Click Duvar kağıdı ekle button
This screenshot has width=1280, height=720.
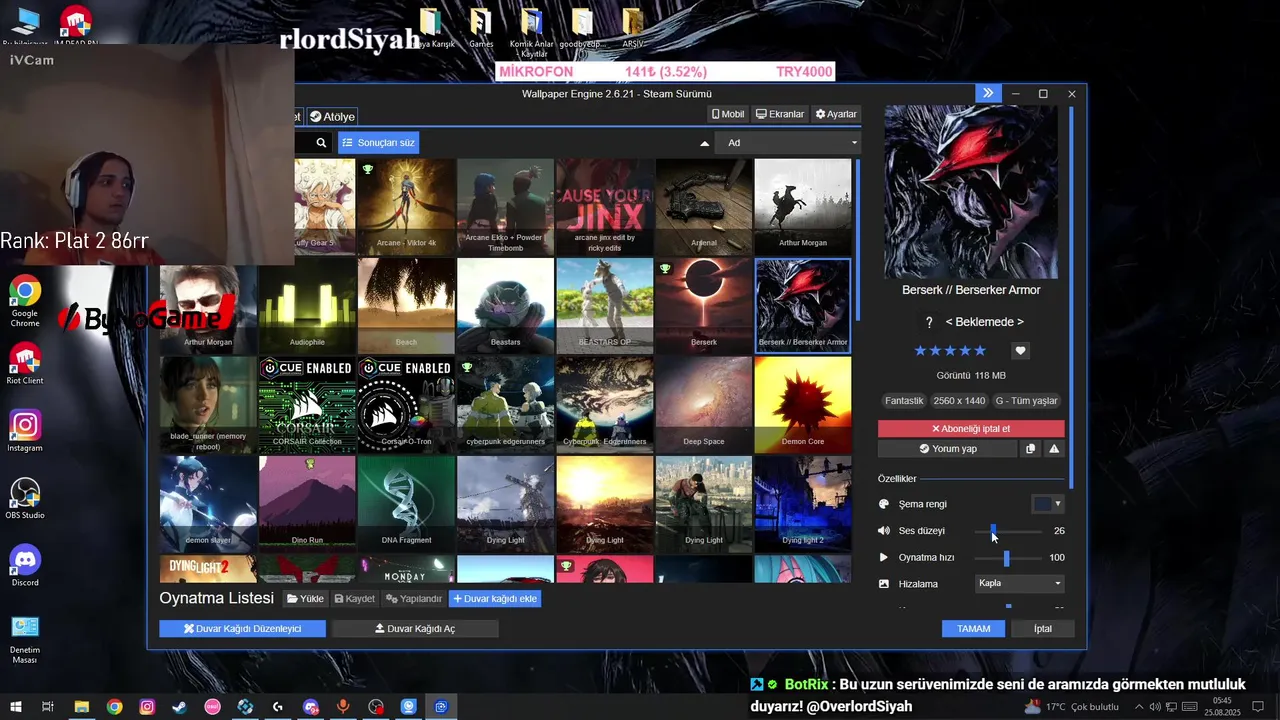coord(495,599)
